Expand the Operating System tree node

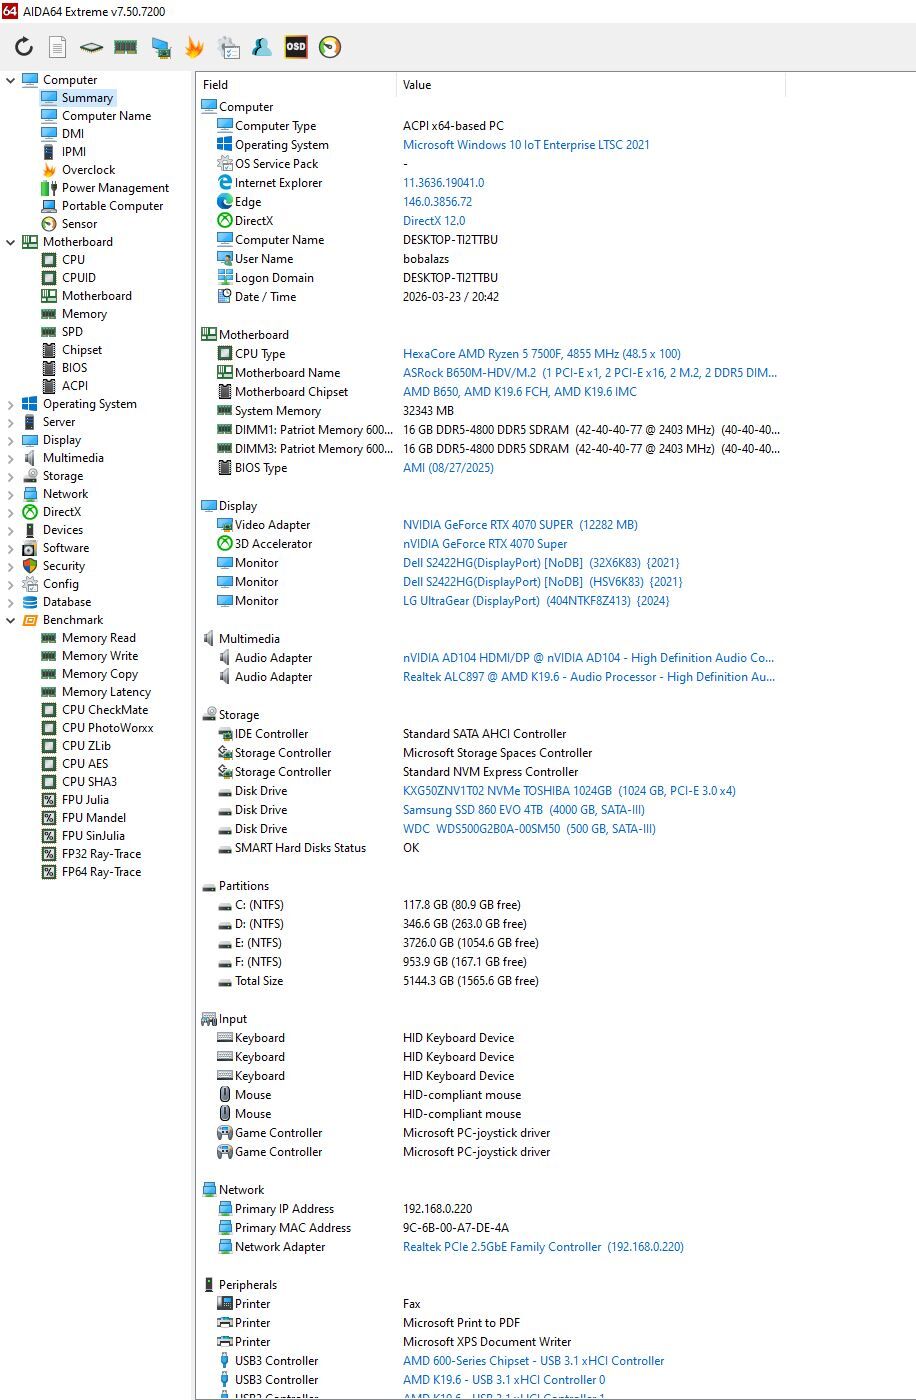pyautogui.click(x=11, y=404)
